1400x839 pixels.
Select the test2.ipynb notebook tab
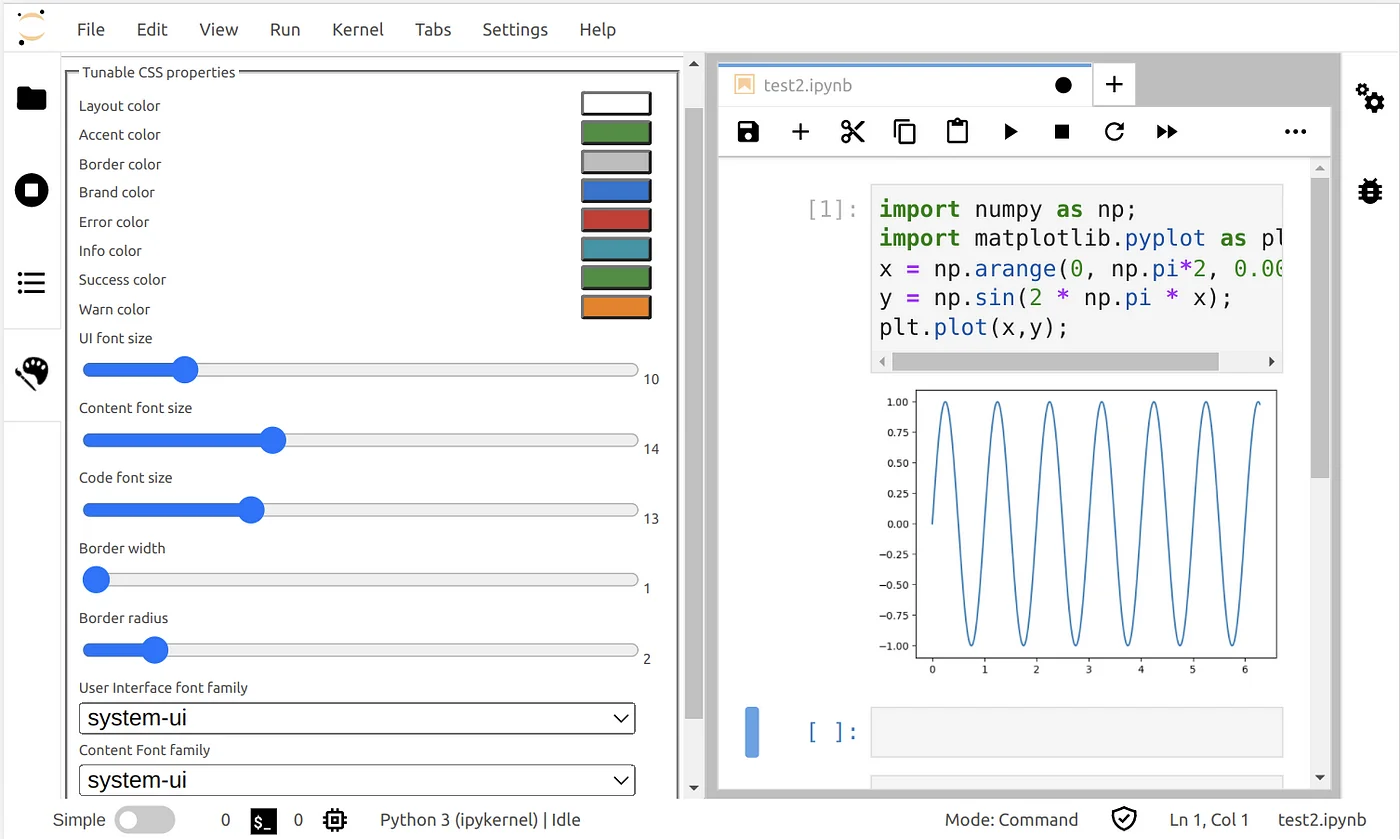(905, 85)
